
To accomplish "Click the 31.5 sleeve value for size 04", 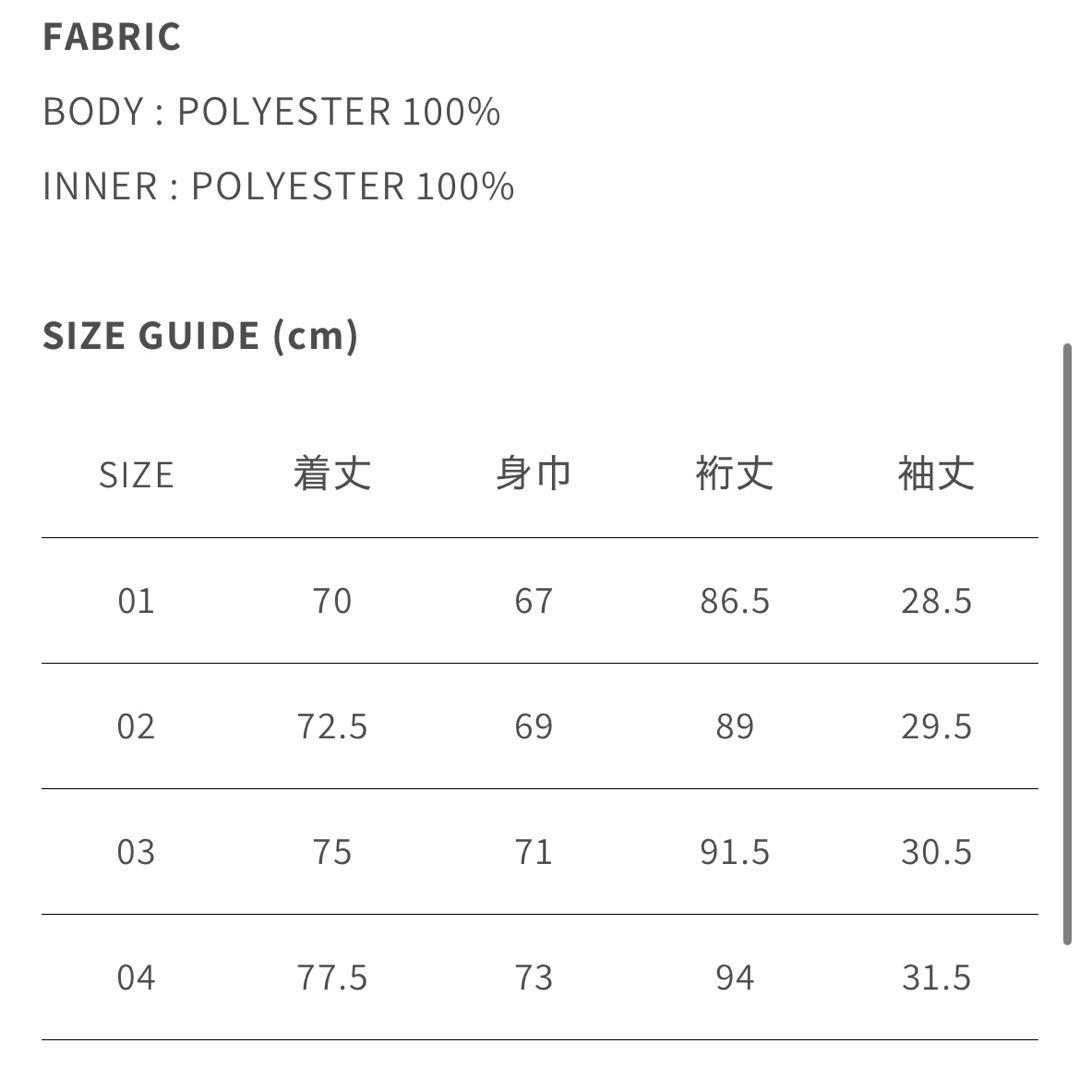I will 936,977.
